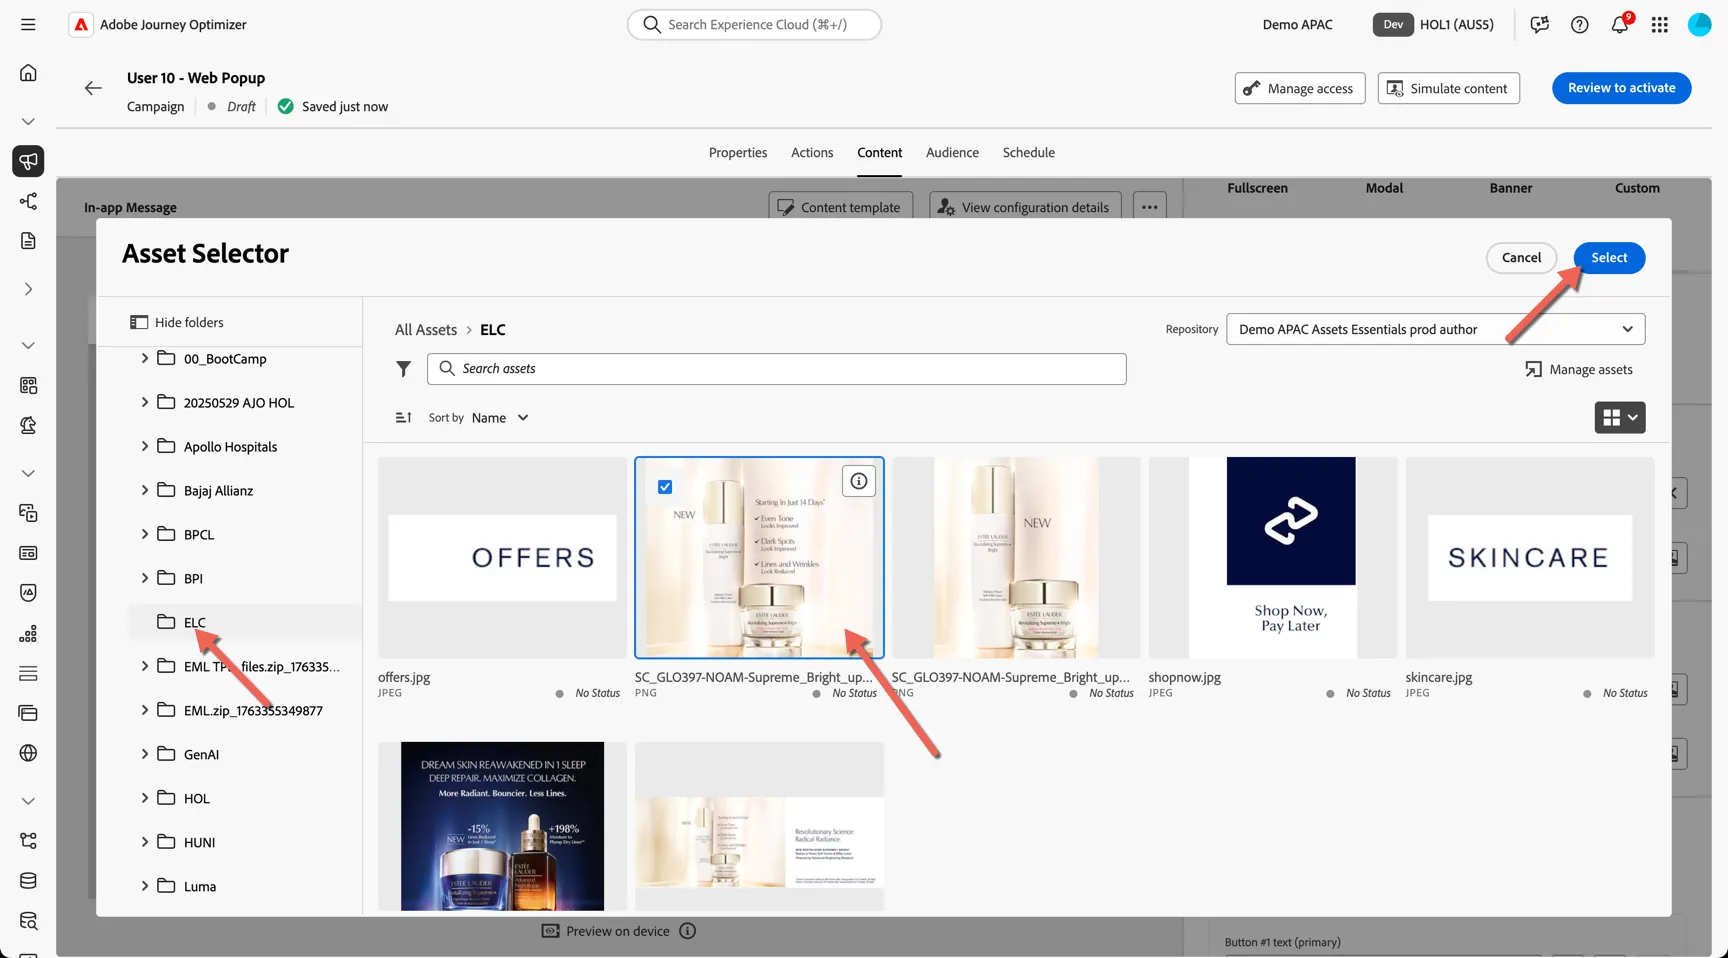This screenshot has height=958, width=1728.
Task: Open the grid view type dropdown
Action: [x=1620, y=418]
